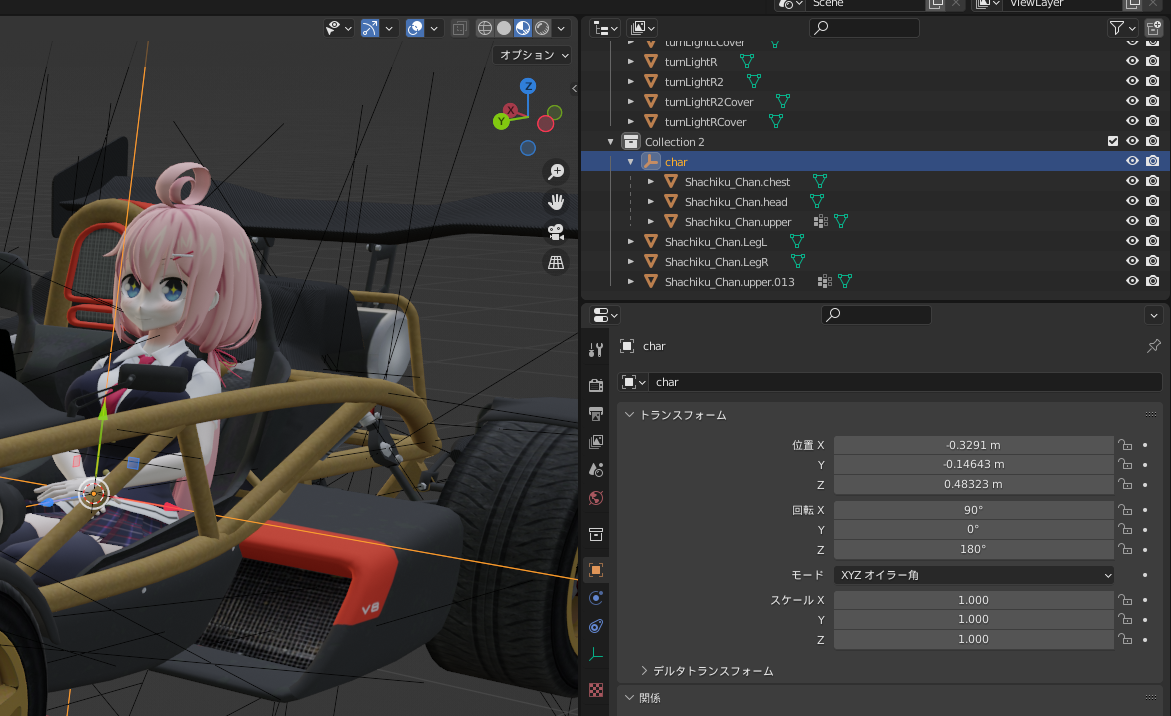Image resolution: width=1171 pixels, height=716 pixels.
Task: Hide Shachiku_Chan.head in viewport
Action: click(1132, 202)
